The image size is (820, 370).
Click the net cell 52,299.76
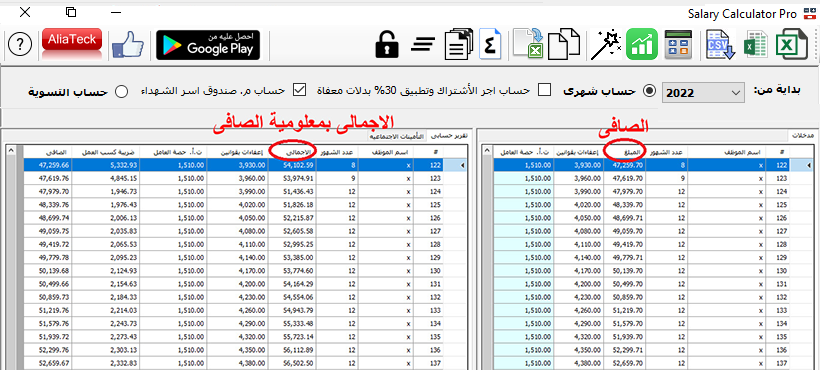47,349
